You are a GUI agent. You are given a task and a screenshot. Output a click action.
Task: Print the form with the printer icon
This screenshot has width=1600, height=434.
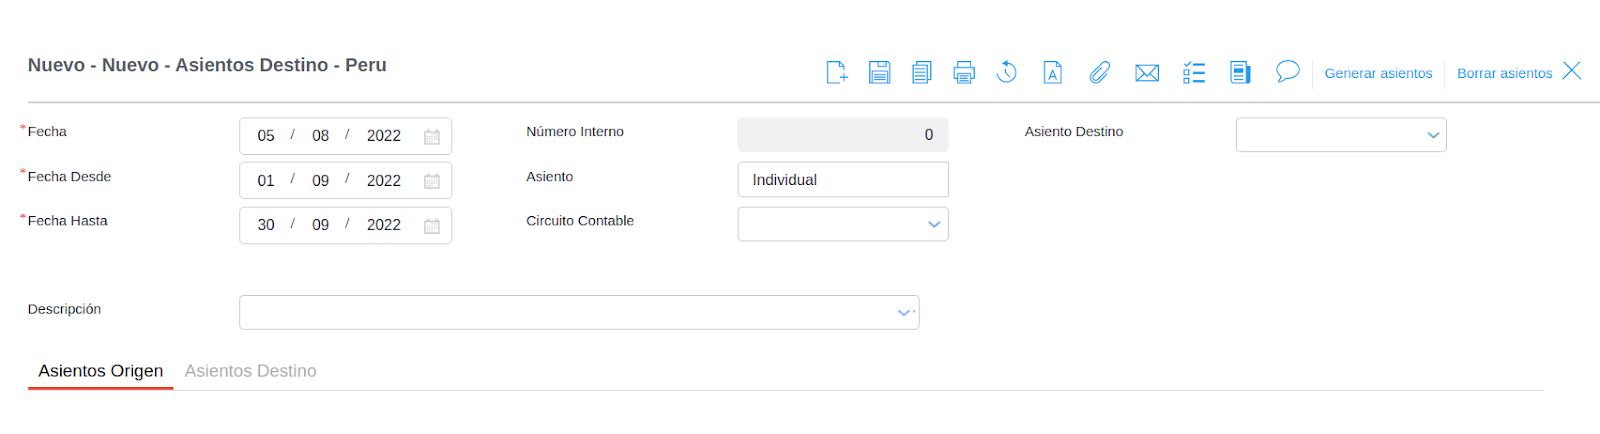pos(964,72)
